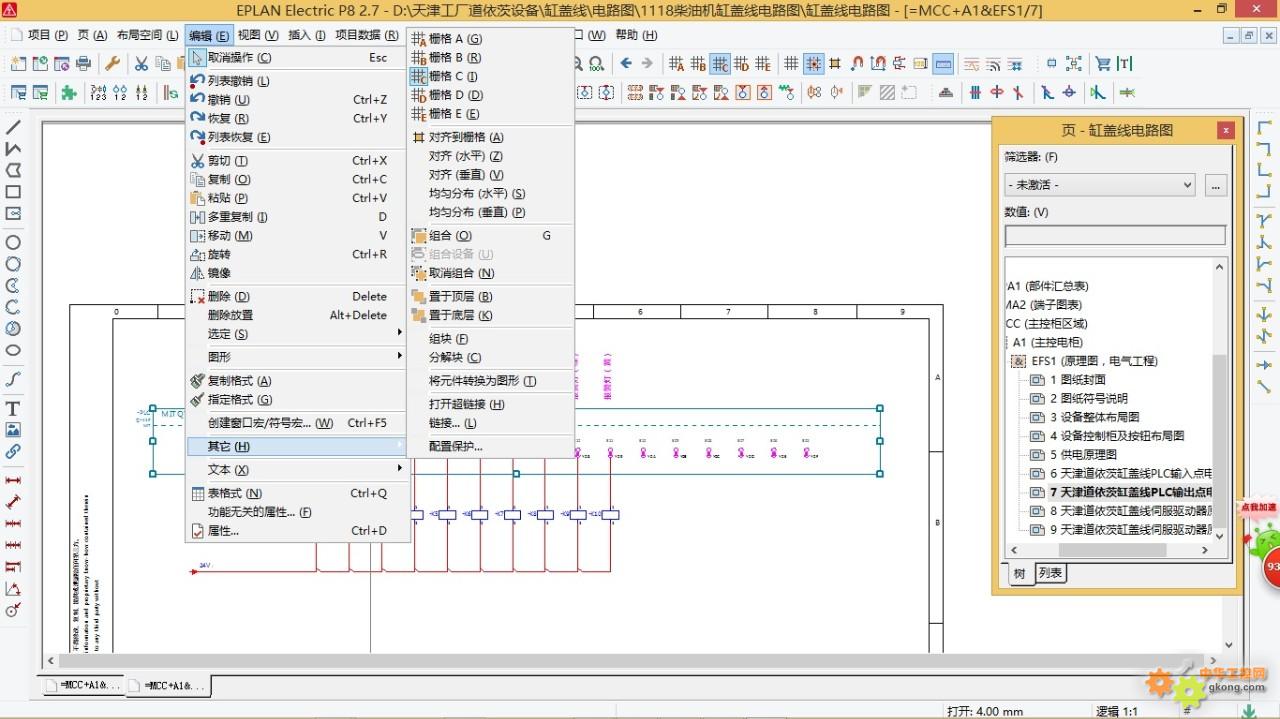1280x719 pixels.
Task: Click the red magnet object snap icon
Action: point(857,64)
